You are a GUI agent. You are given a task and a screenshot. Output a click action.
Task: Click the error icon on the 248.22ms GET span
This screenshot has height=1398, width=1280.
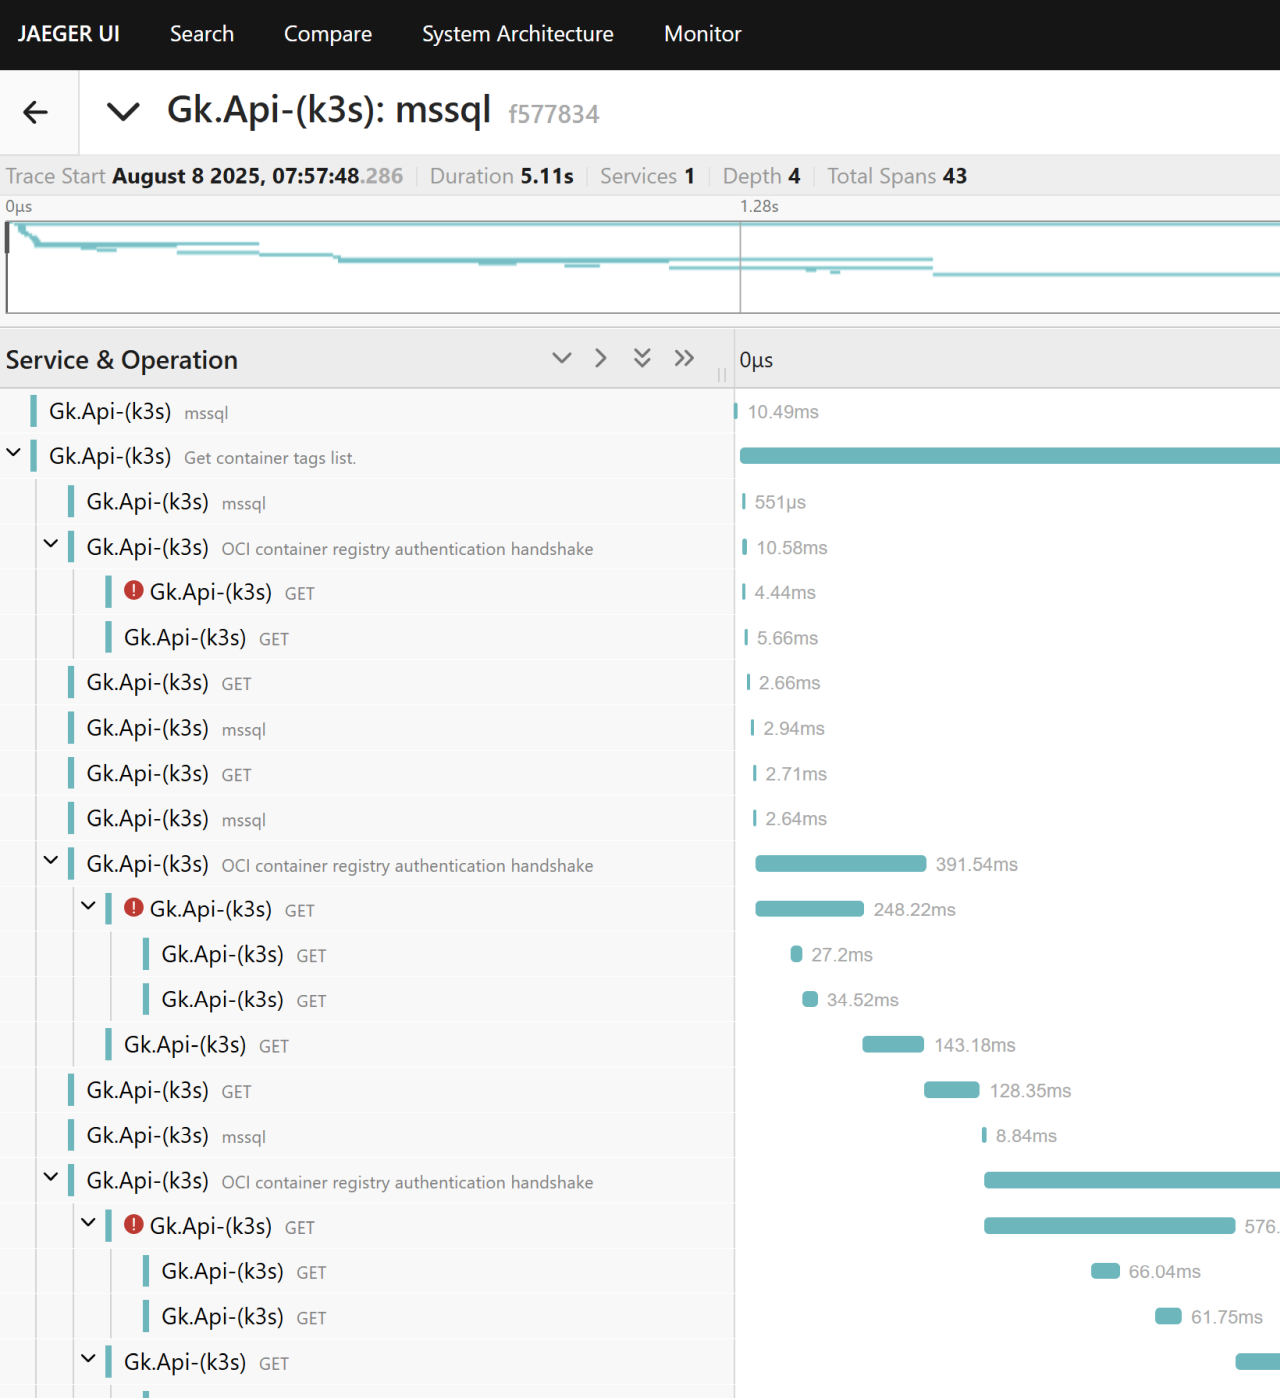pos(134,908)
